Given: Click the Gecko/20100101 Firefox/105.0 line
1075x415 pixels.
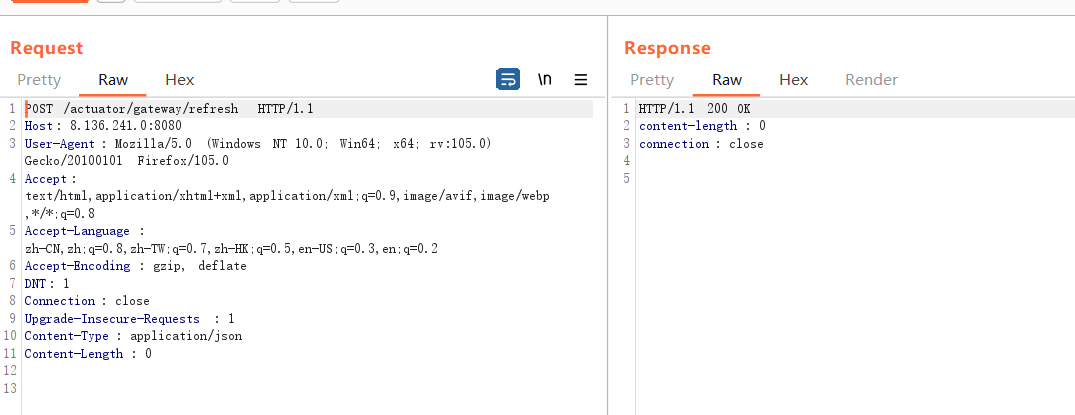Looking at the screenshot, I should point(126,161).
